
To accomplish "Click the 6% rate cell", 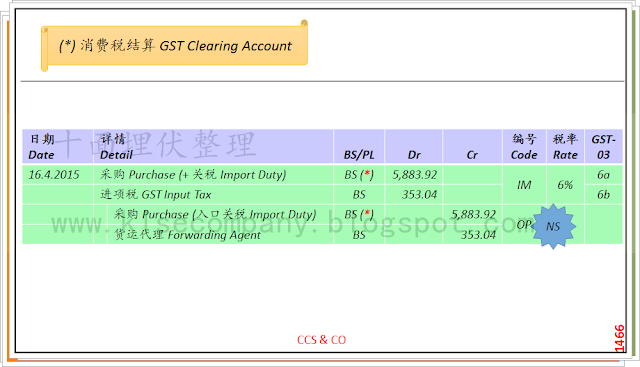I will (565, 185).
